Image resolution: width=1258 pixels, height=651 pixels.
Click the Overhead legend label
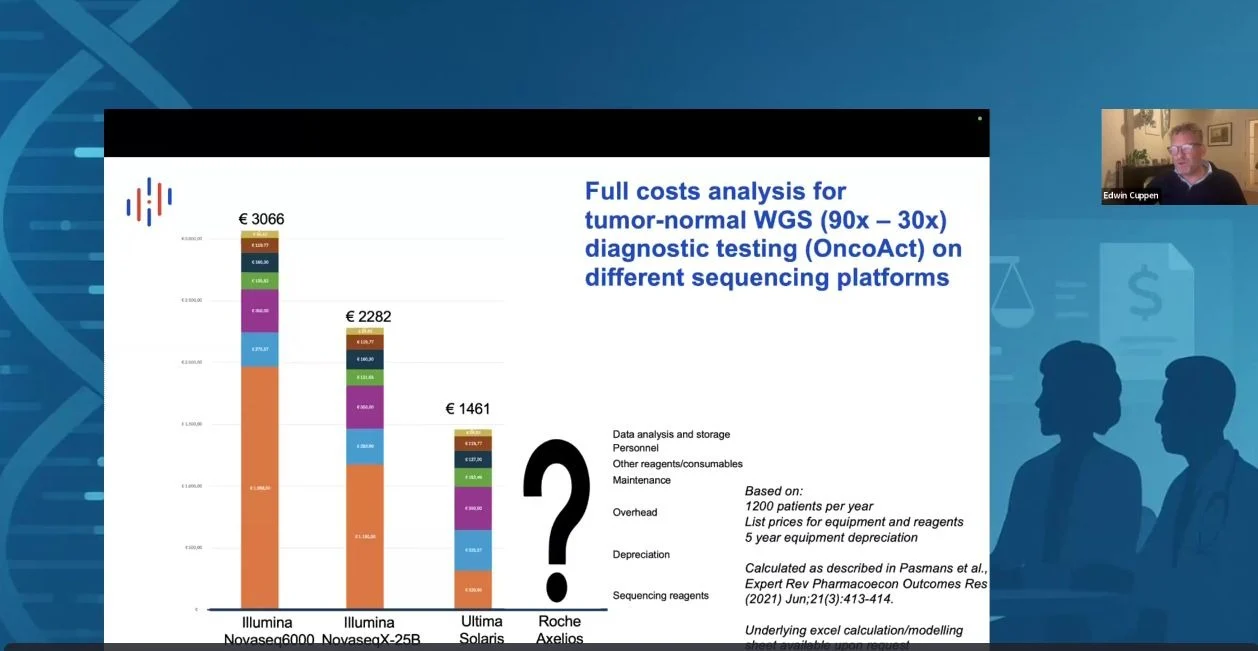pyautogui.click(x=635, y=512)
